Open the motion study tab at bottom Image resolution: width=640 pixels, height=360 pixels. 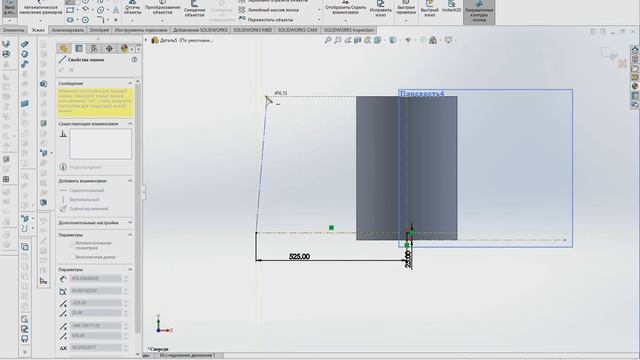click(x=187, y=356)
